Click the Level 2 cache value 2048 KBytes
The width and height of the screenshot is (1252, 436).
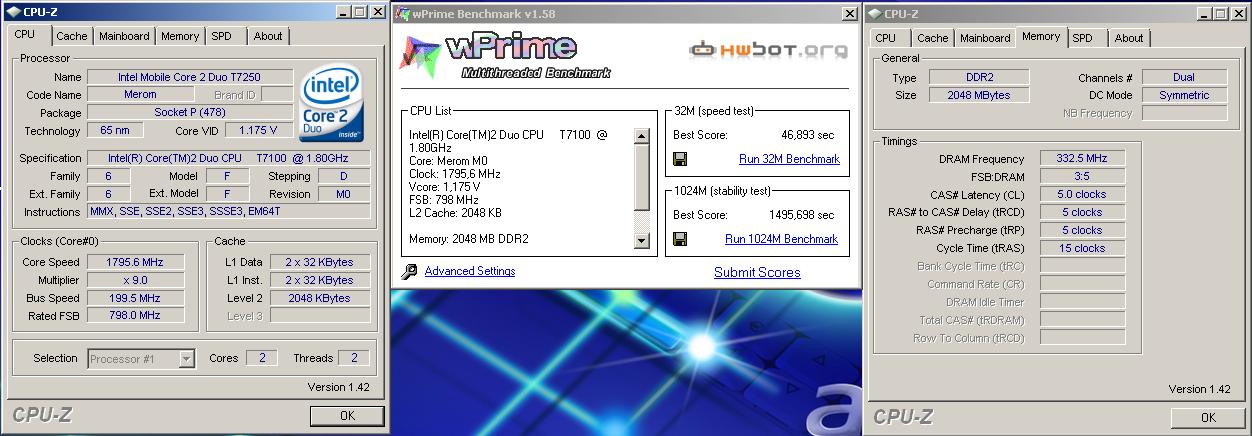pos(318,298)
